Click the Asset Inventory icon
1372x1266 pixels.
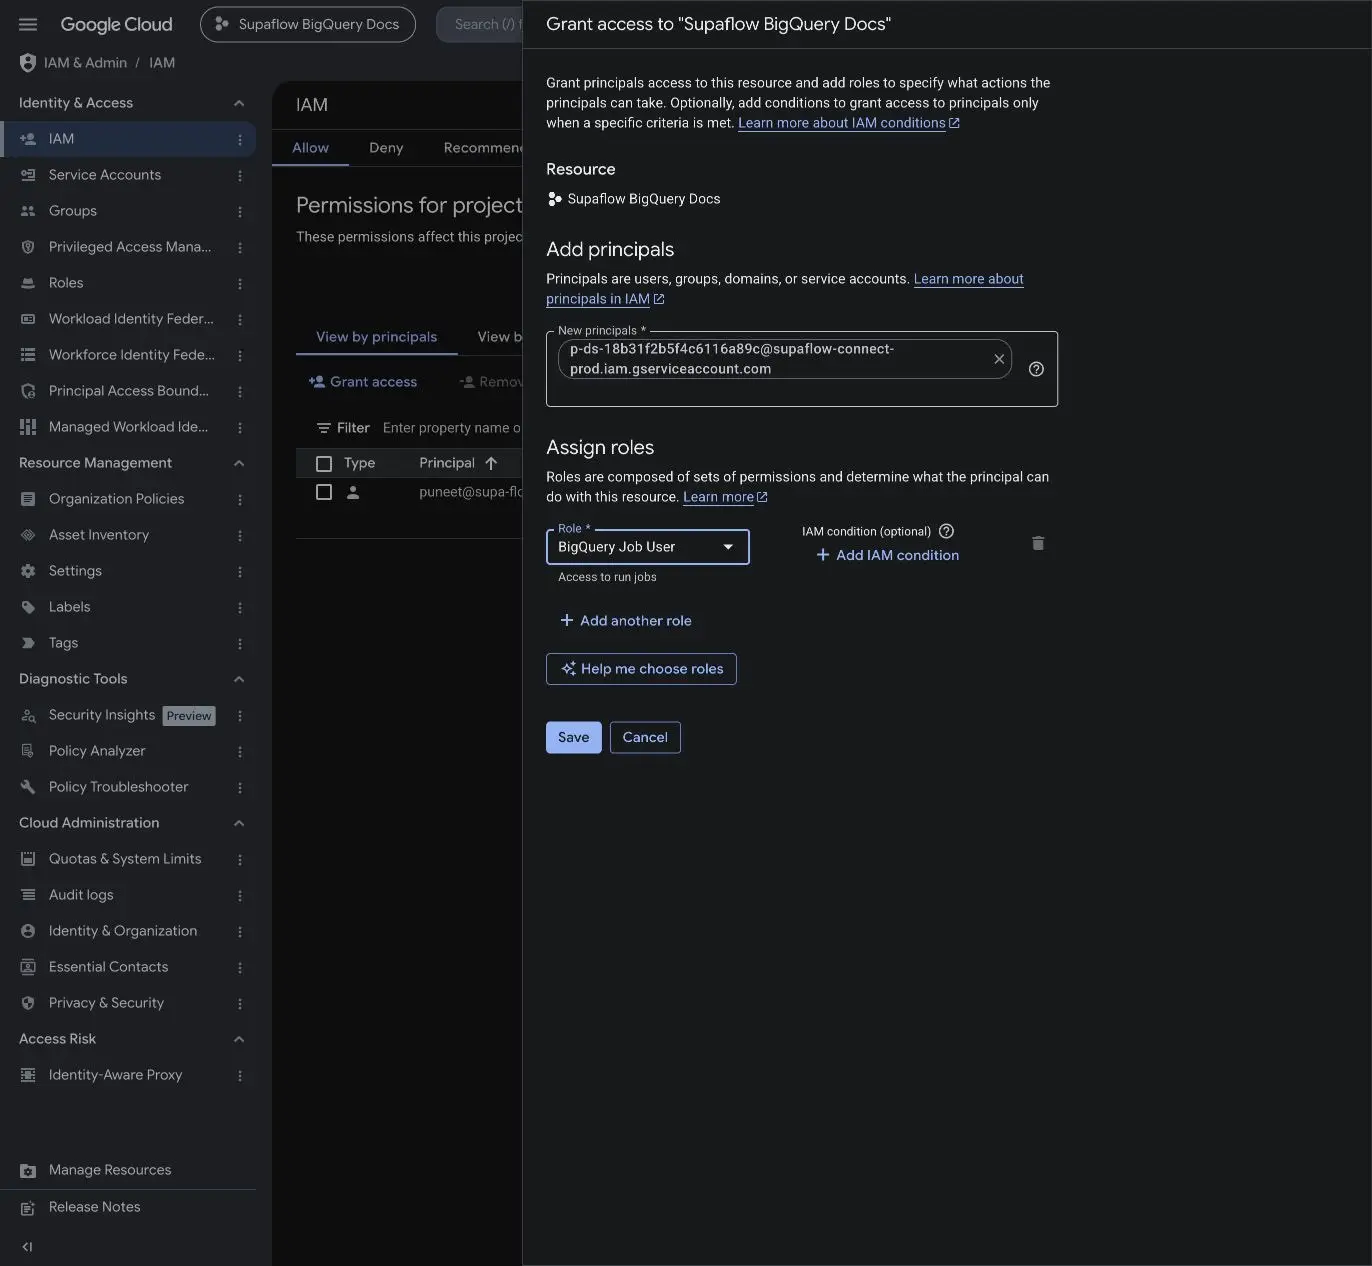pos(28,535)
